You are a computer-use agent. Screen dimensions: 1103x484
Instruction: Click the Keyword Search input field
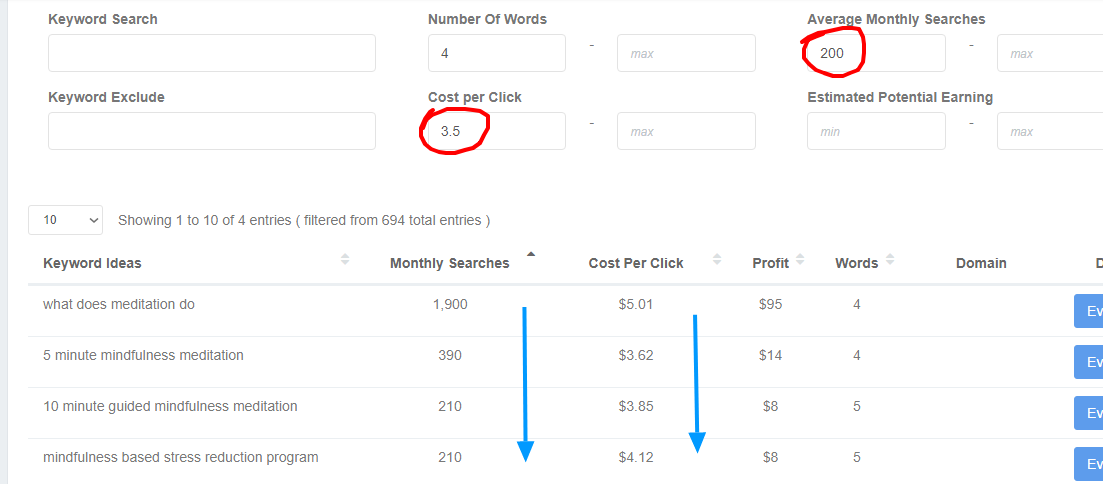click(x=212, y=53)
